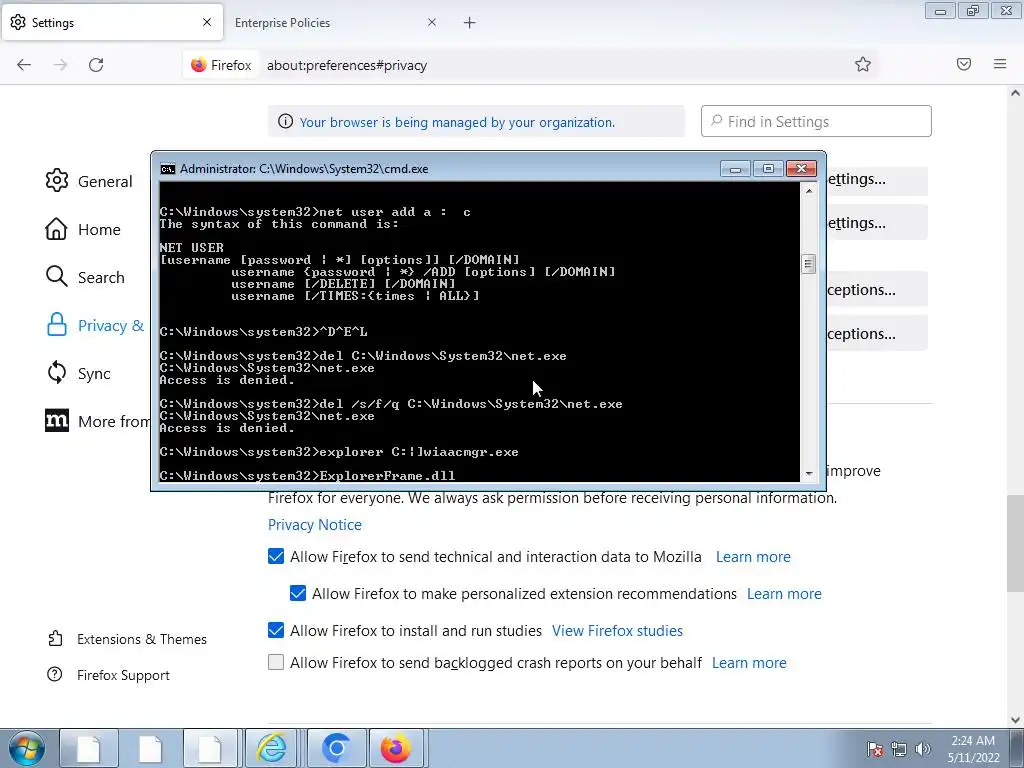Open View Firefox studies link
This screenshot has width=1024, height=768.
[617, 630]
